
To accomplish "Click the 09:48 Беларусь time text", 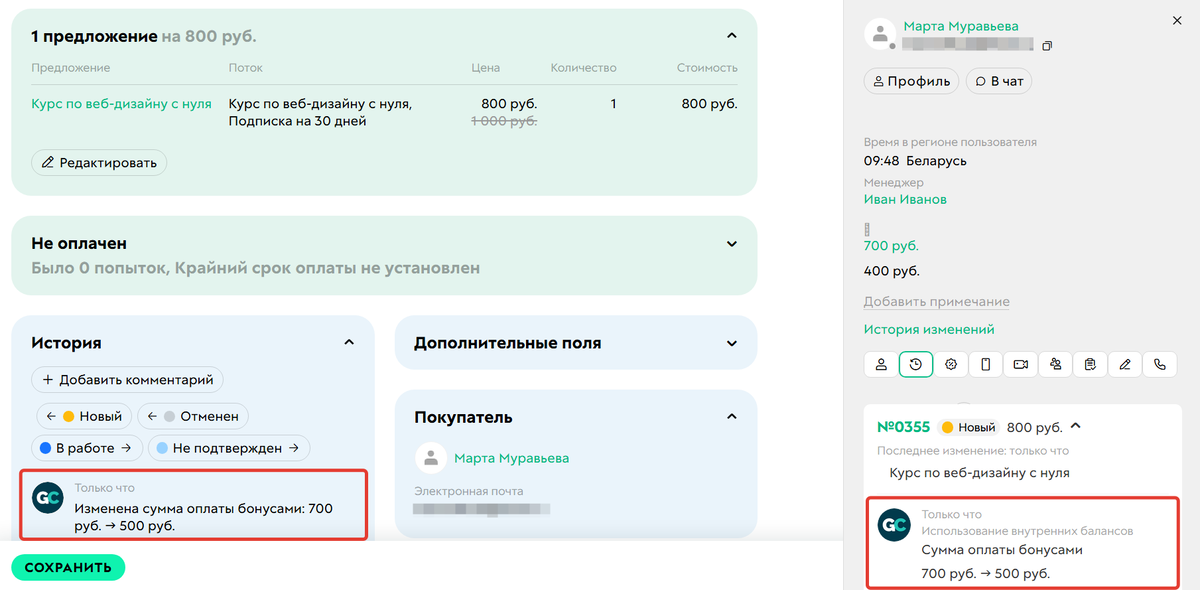I will click(915, 161).
